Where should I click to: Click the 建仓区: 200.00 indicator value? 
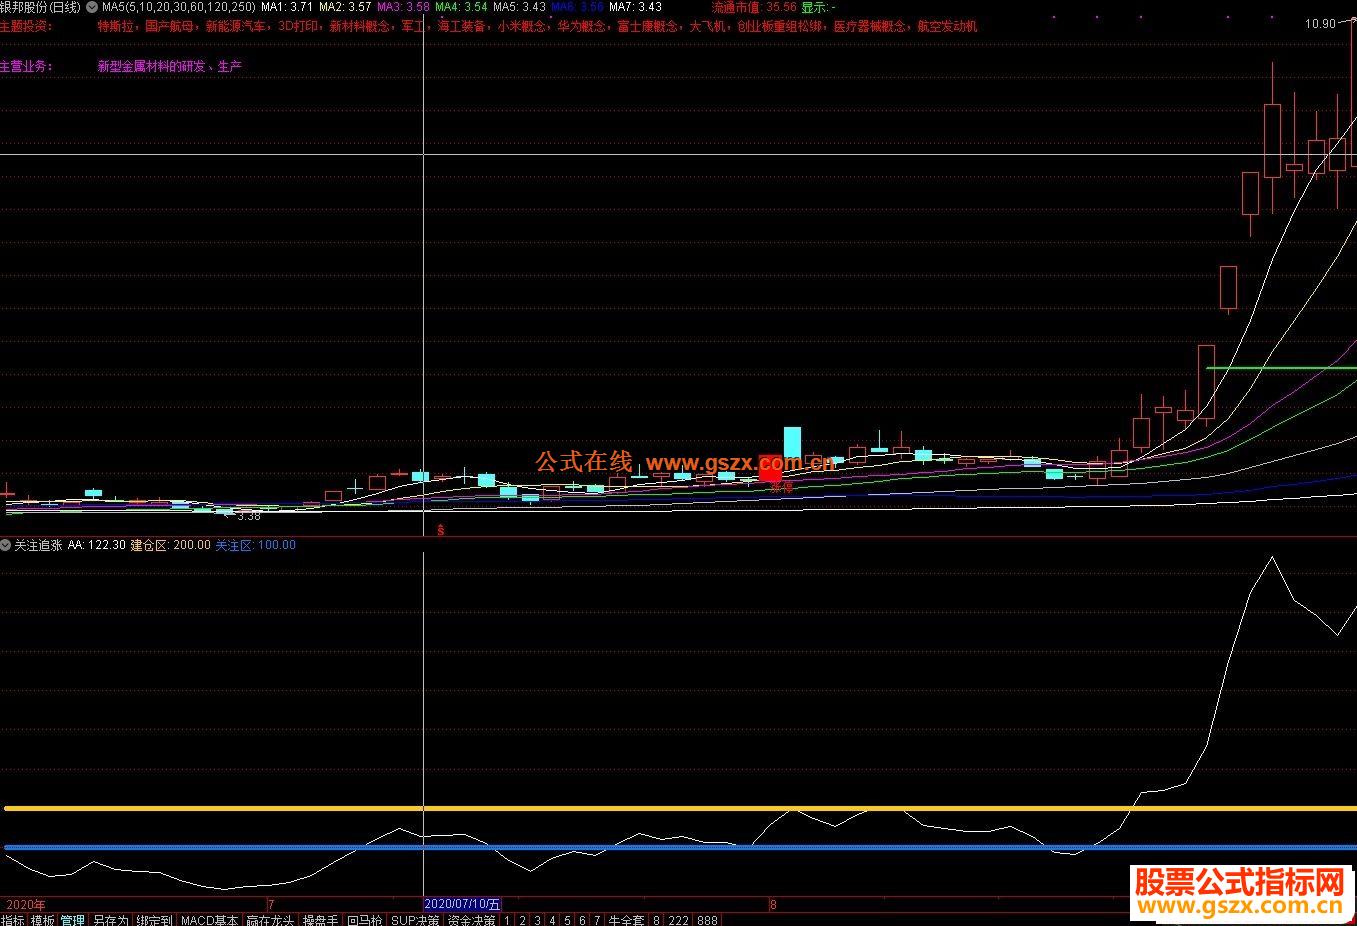pos(171,545)
